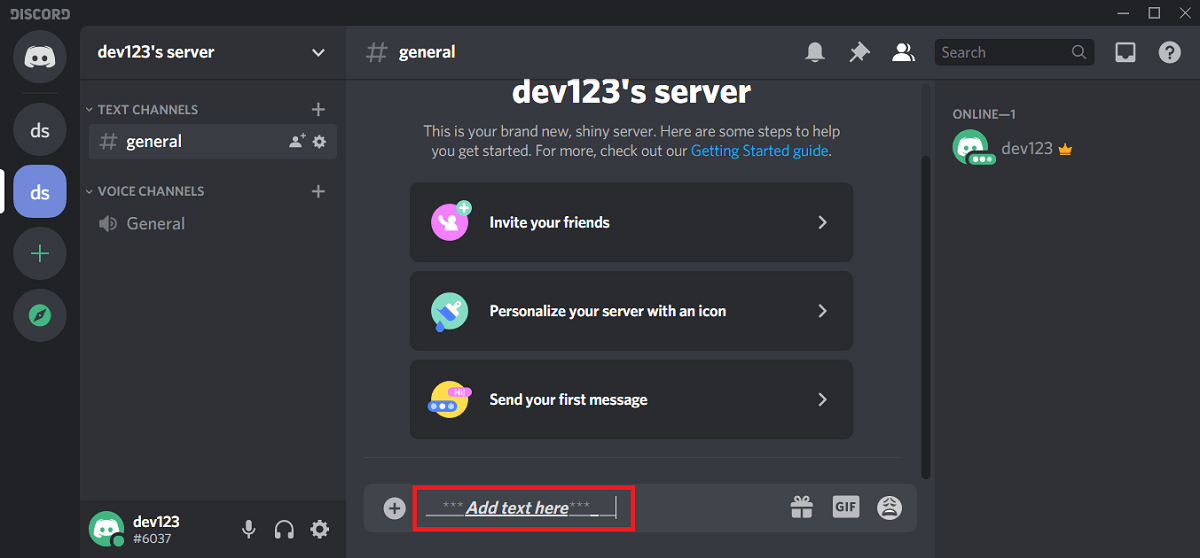
Task: Open the emoji picker
Action: pos(889,508)
